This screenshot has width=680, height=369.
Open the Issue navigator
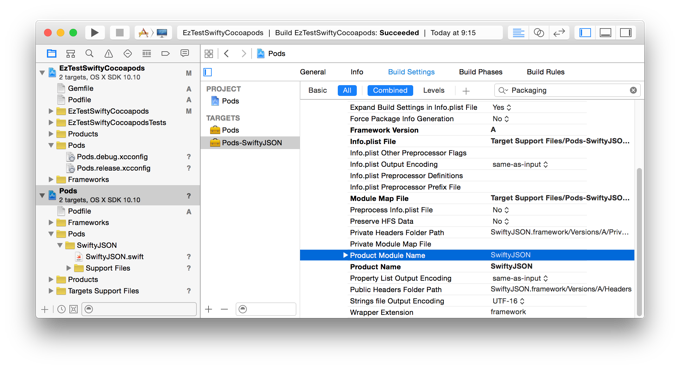pyautogui.click(x=108, y=53)
